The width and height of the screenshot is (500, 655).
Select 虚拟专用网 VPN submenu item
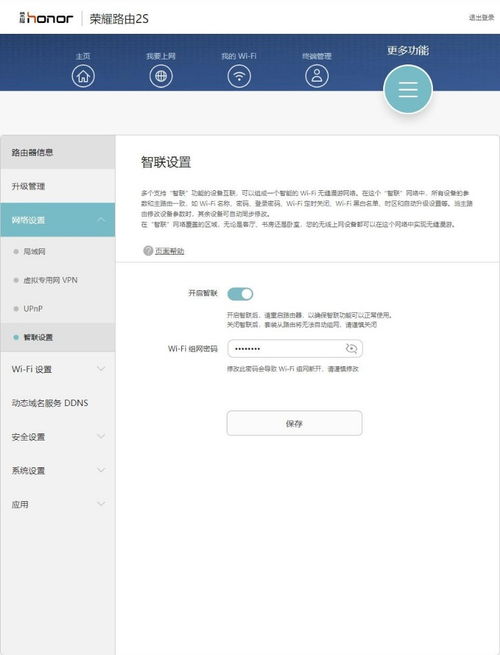click(x=58, y=280)
